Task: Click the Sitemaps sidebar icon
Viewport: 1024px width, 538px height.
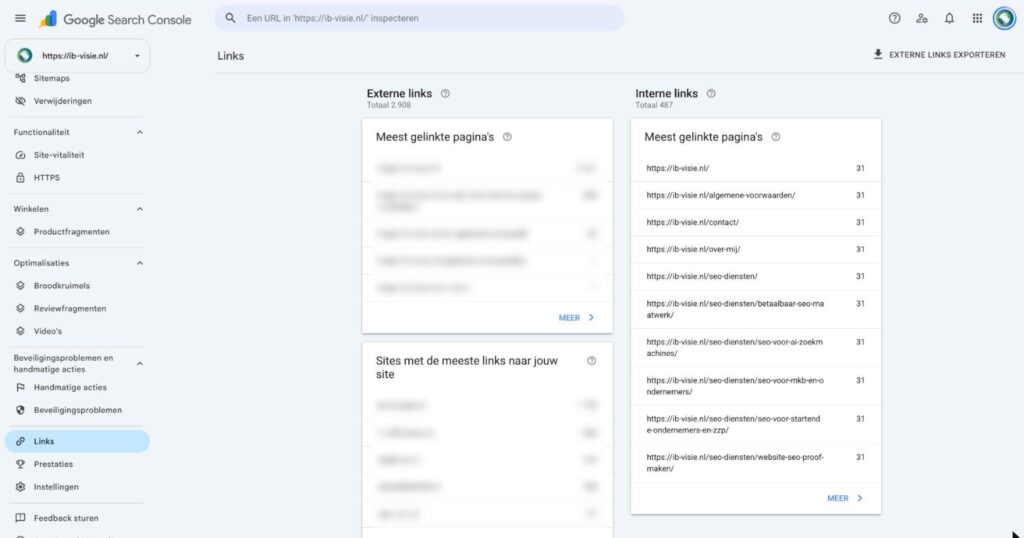Action: [x=20, y=78]
